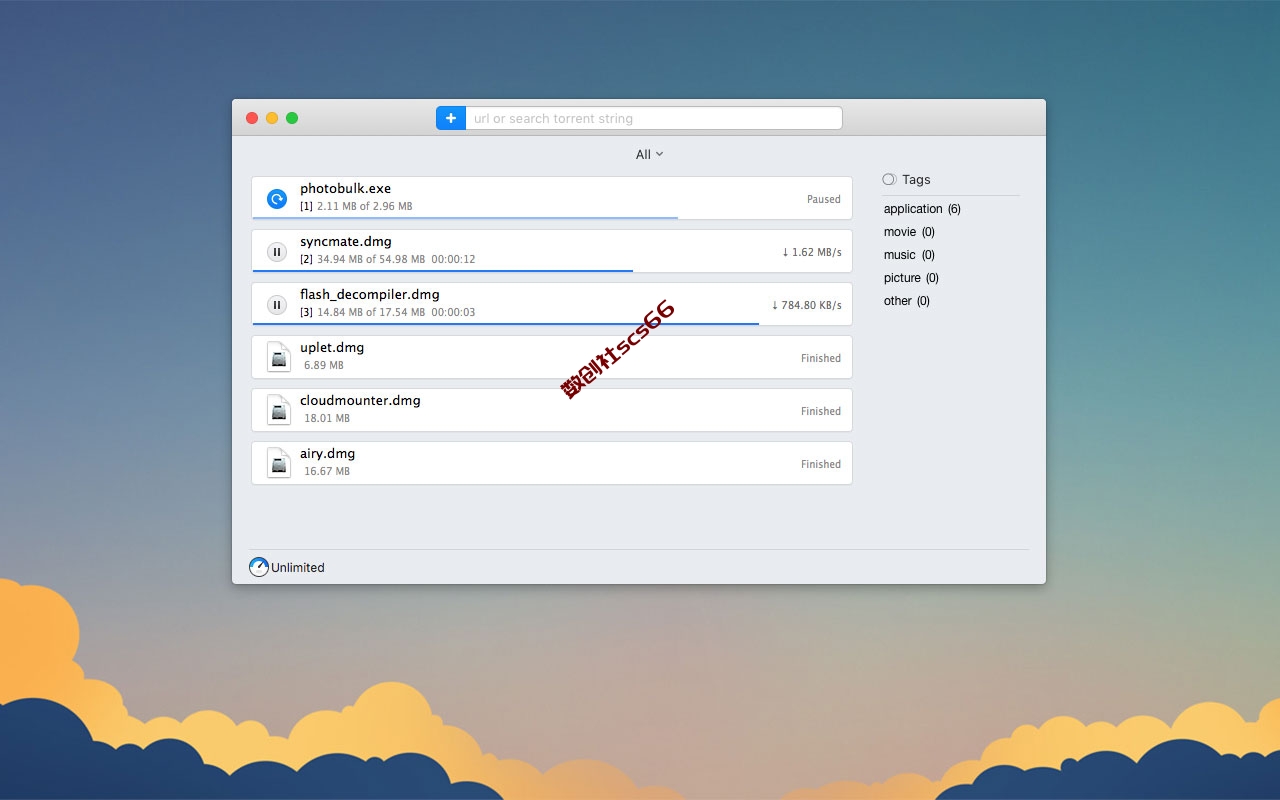This screenshot has height=800, width=1280.
Task: Filter by the application tag
Action: coord(922,209)
